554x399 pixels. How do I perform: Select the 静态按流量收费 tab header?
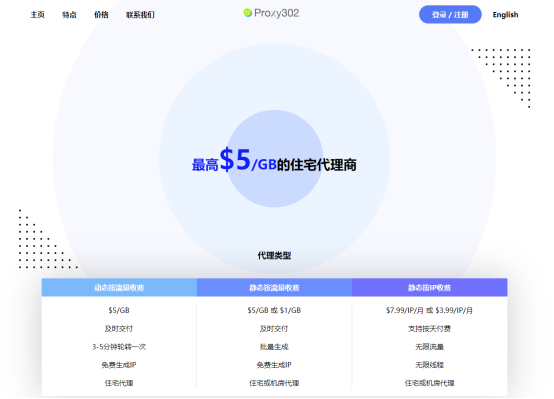pyautogui.click(x=274, y=287)
